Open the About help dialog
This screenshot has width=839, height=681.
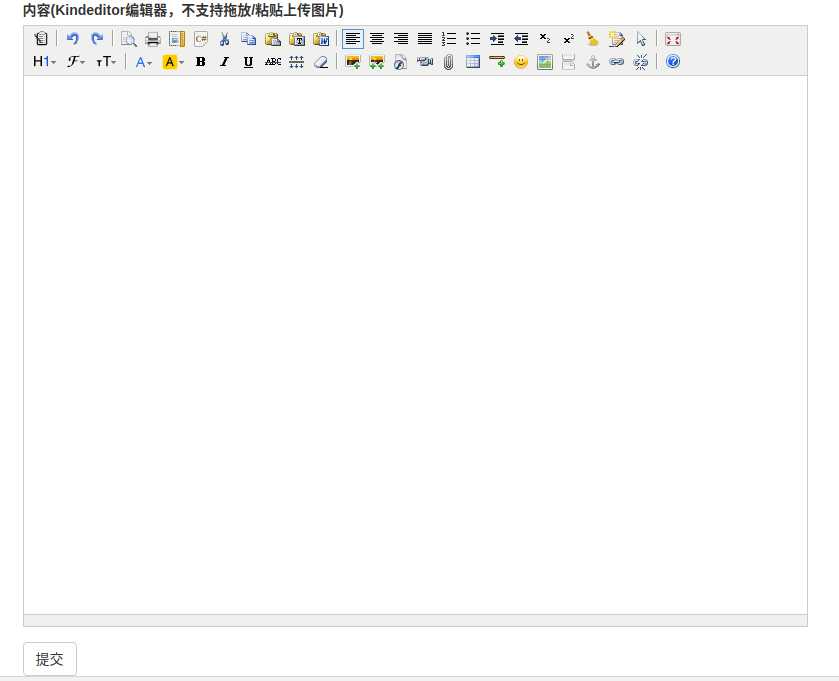[x=673, y=62]
